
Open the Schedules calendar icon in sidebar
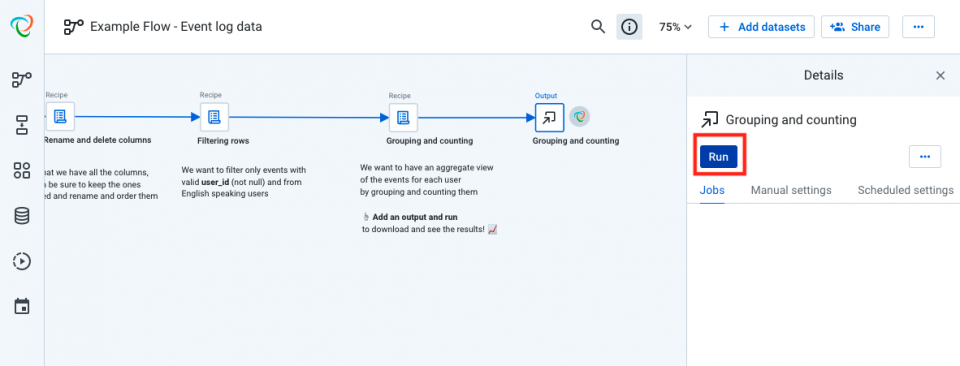[22, 306]
